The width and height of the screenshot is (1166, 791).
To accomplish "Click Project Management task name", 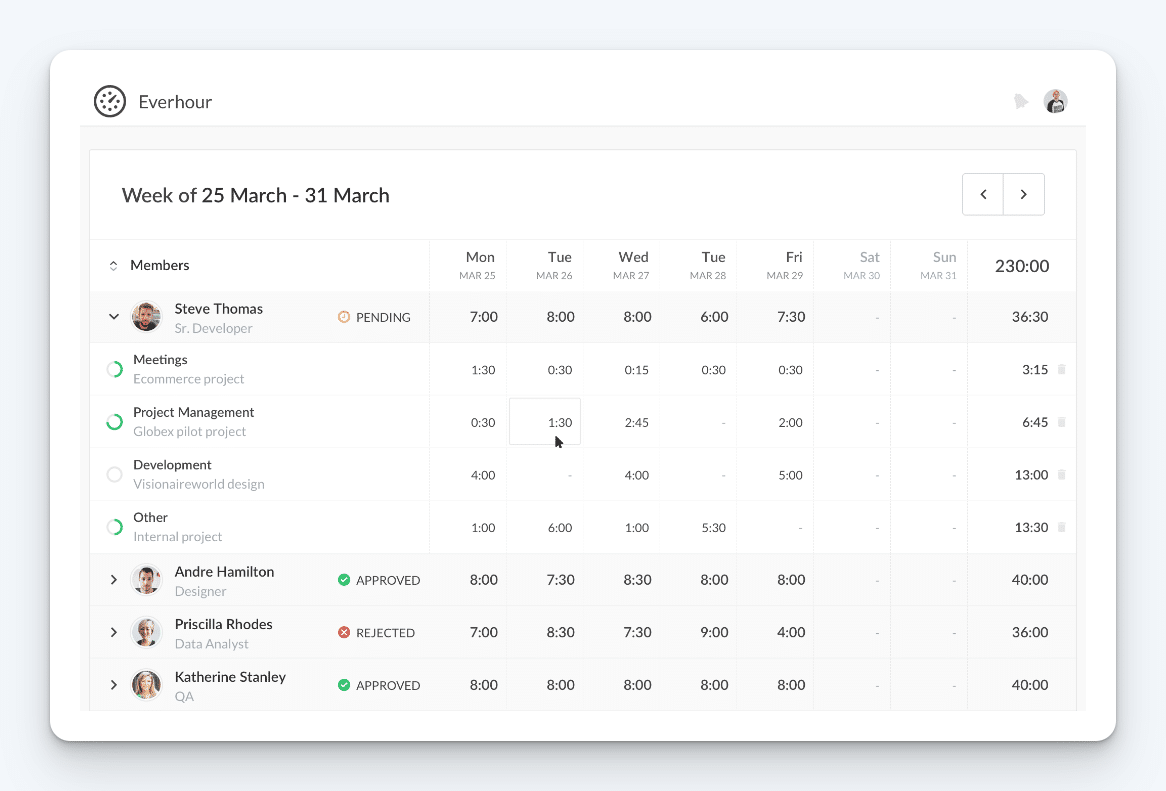I will (x=194, y=413).
